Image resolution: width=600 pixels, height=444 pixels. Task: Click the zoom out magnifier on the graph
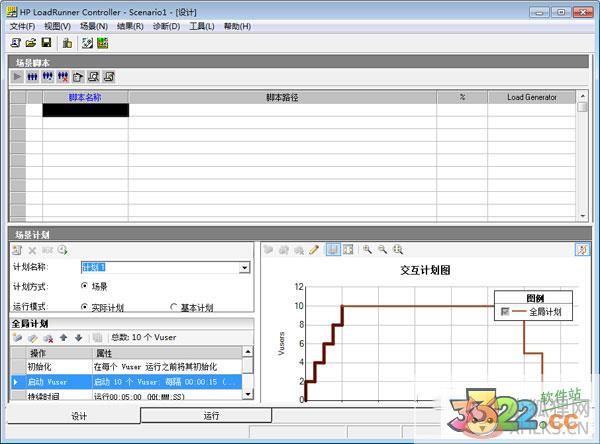pyautogui.click(x=382, y=250)
